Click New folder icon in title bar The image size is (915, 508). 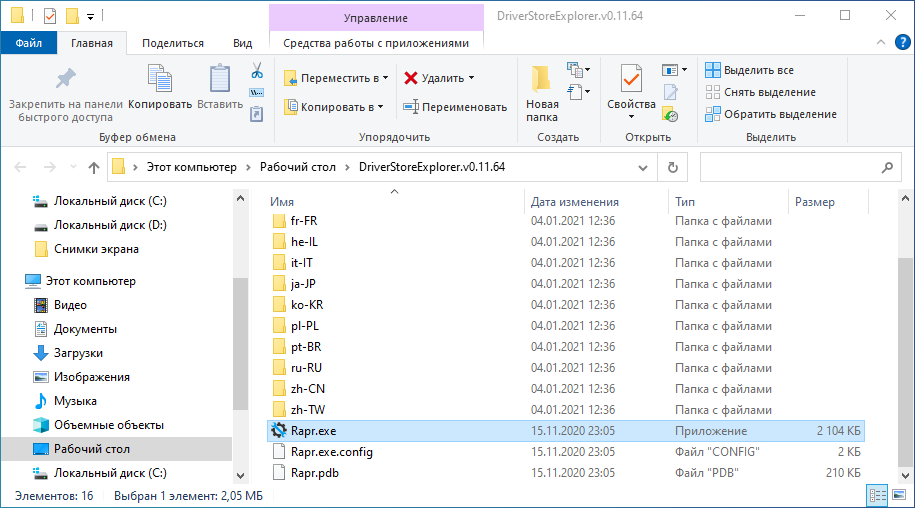coord(72,16)
